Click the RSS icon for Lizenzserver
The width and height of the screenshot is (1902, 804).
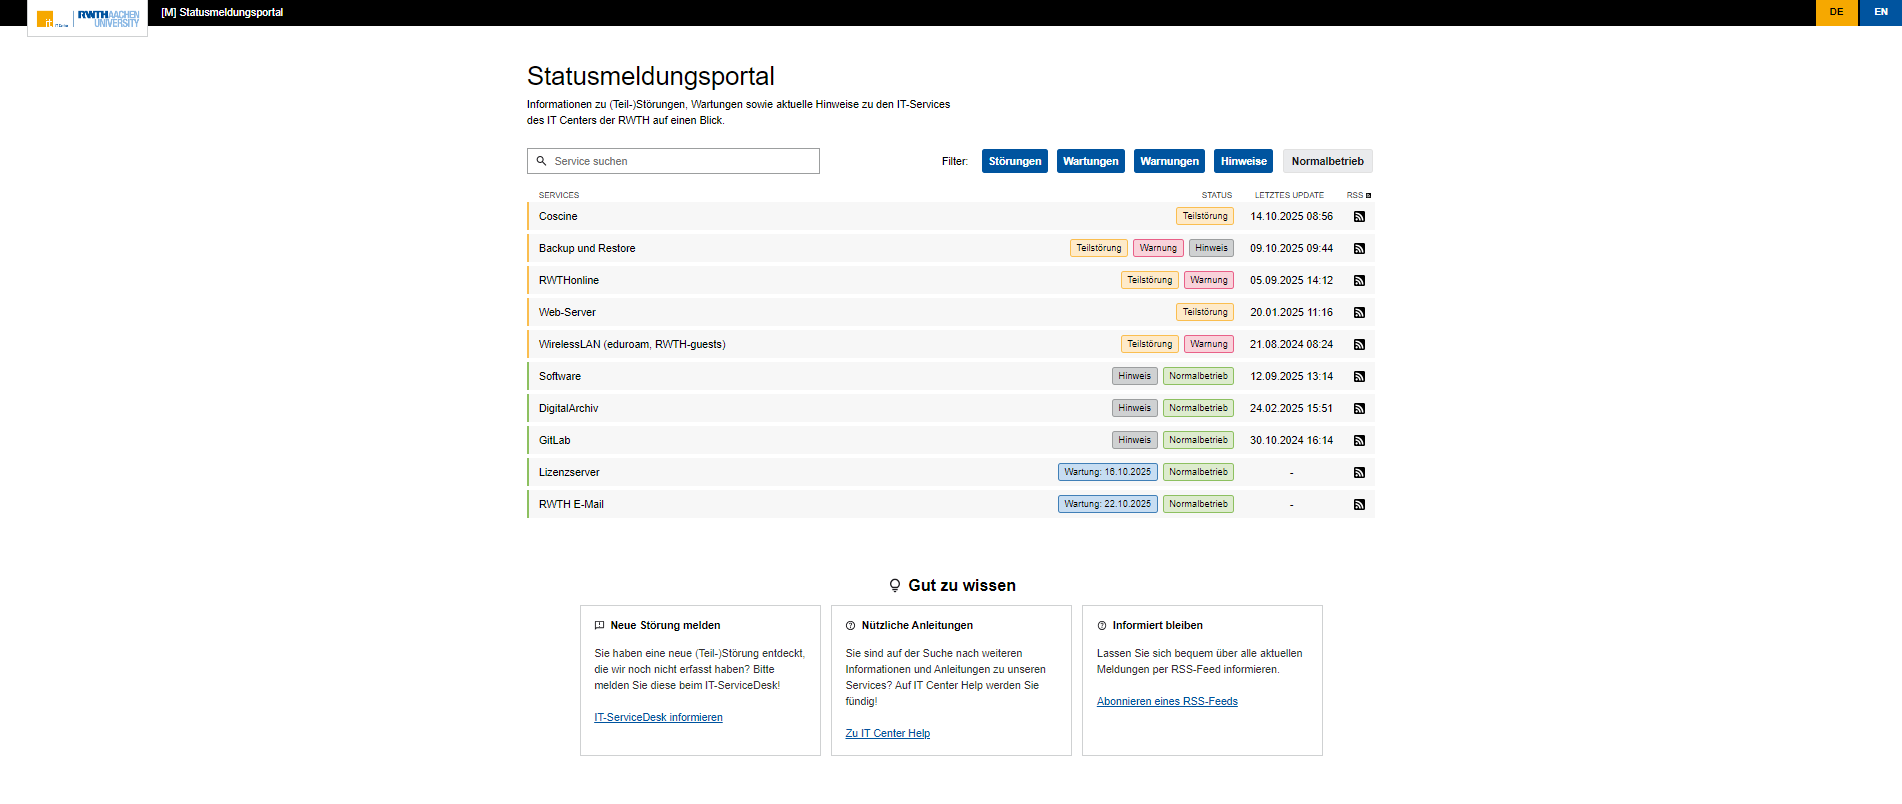point(1359,473)
